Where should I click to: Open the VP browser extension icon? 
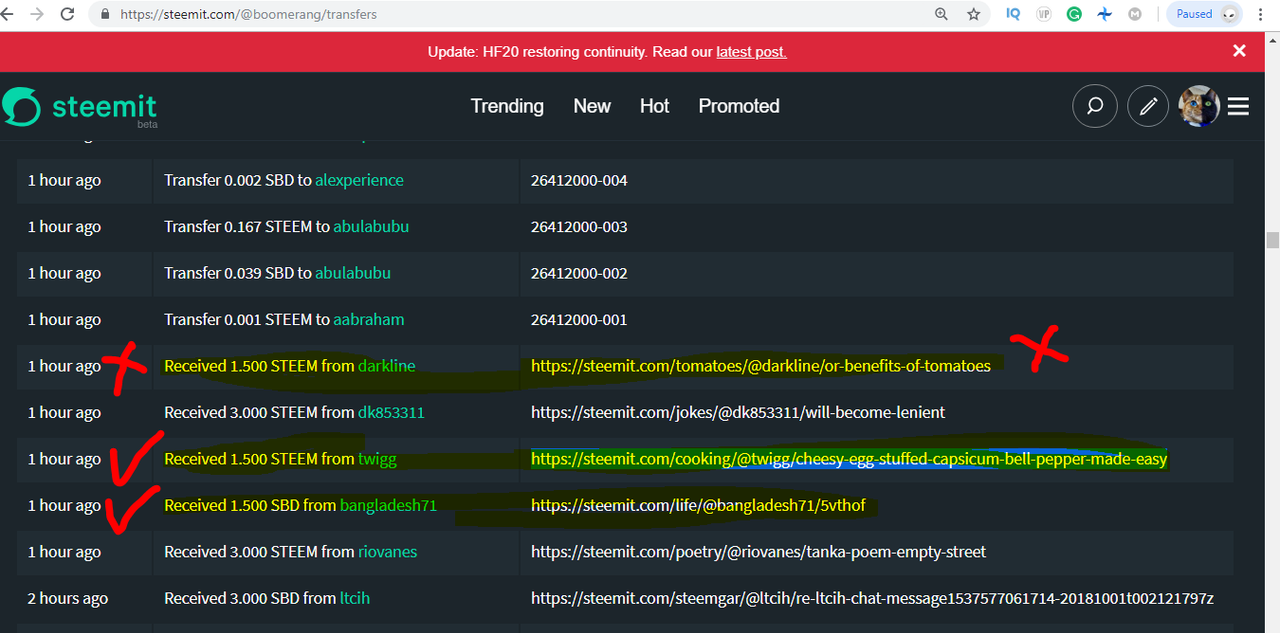(x=1044, y=14)
